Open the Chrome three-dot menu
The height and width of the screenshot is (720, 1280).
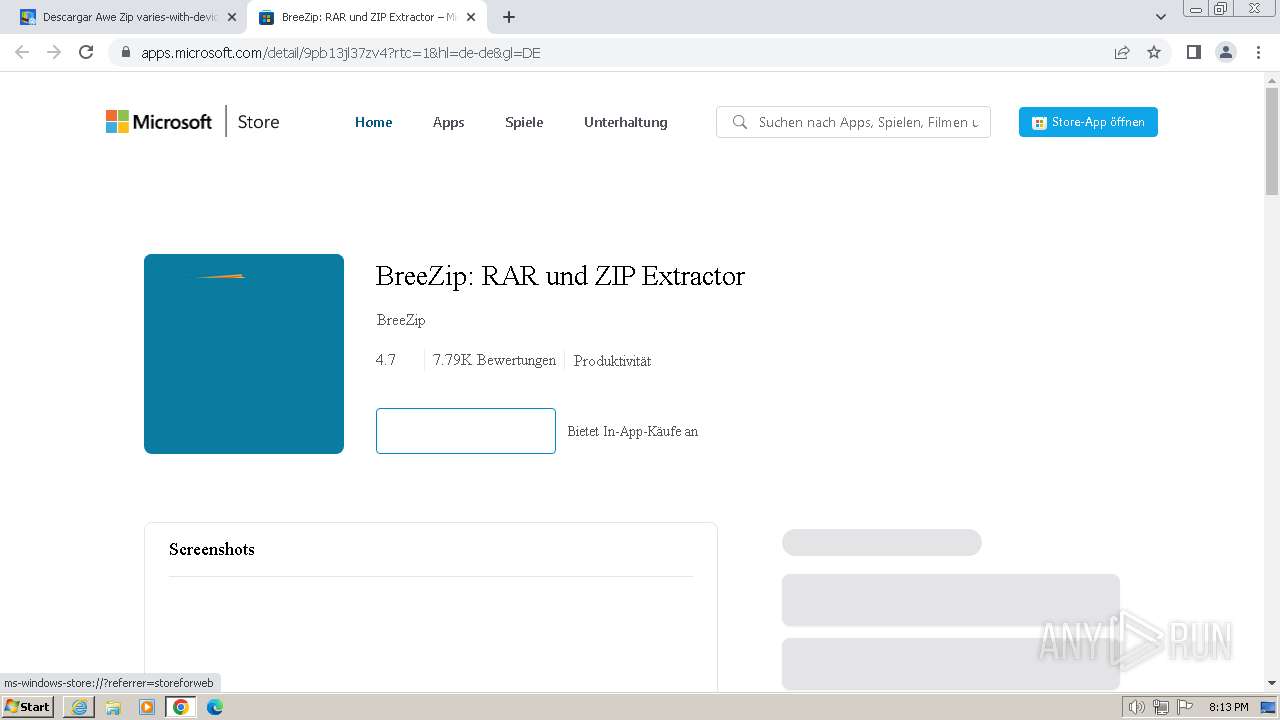(1258, 52)
